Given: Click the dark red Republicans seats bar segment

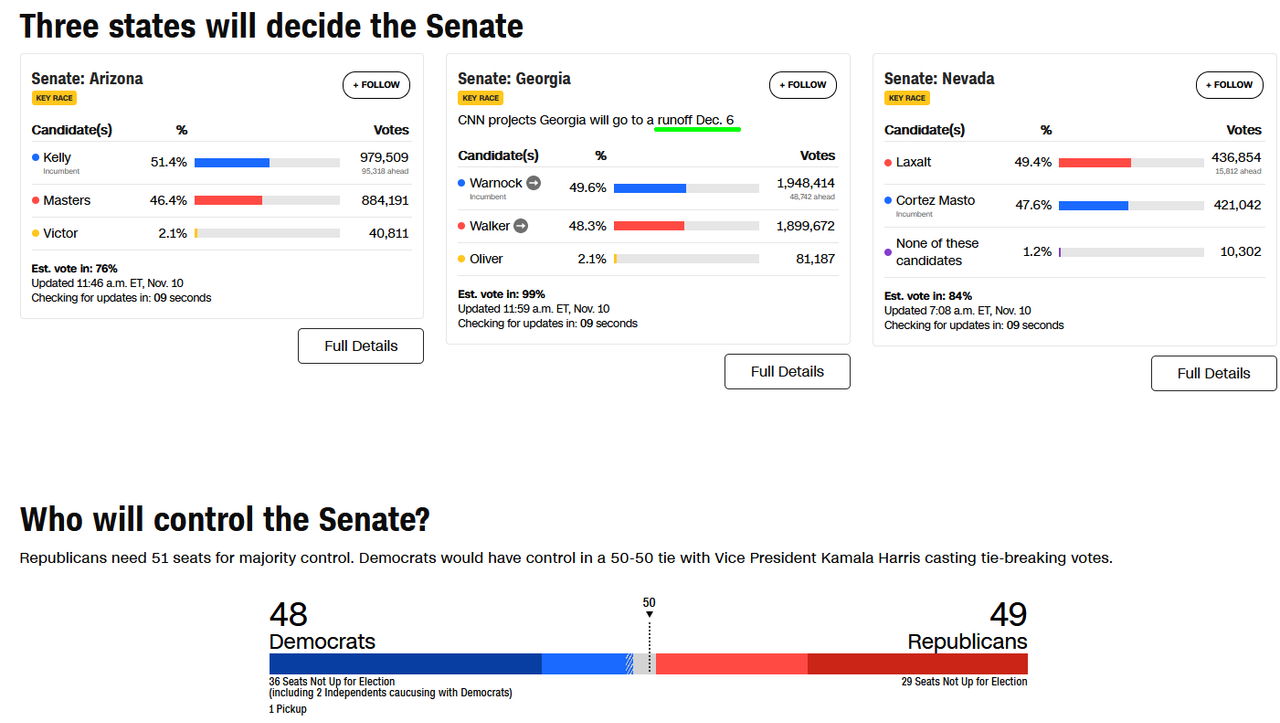Looking at the screenshot, I should tap(917, 663).
